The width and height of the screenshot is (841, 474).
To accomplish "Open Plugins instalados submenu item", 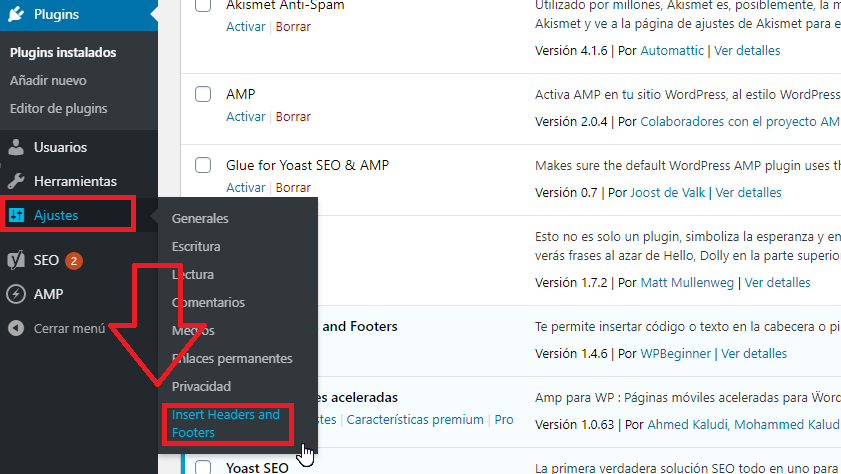I will click(63, 53).
